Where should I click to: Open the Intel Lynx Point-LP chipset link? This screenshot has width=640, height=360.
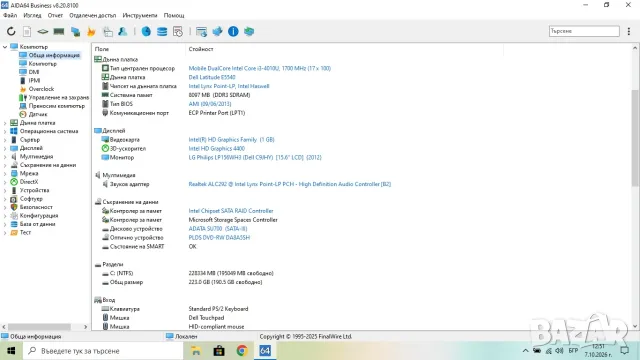(229, 87)
